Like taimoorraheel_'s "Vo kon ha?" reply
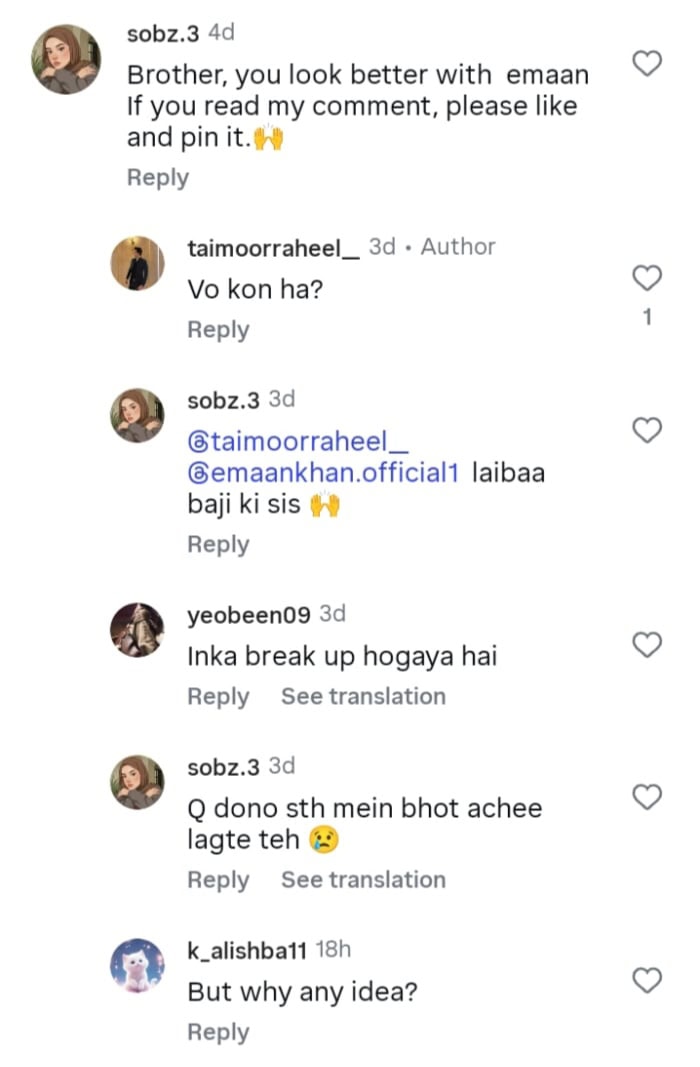Viewport: 700px width, 1067px height. (x=648, y=278)
